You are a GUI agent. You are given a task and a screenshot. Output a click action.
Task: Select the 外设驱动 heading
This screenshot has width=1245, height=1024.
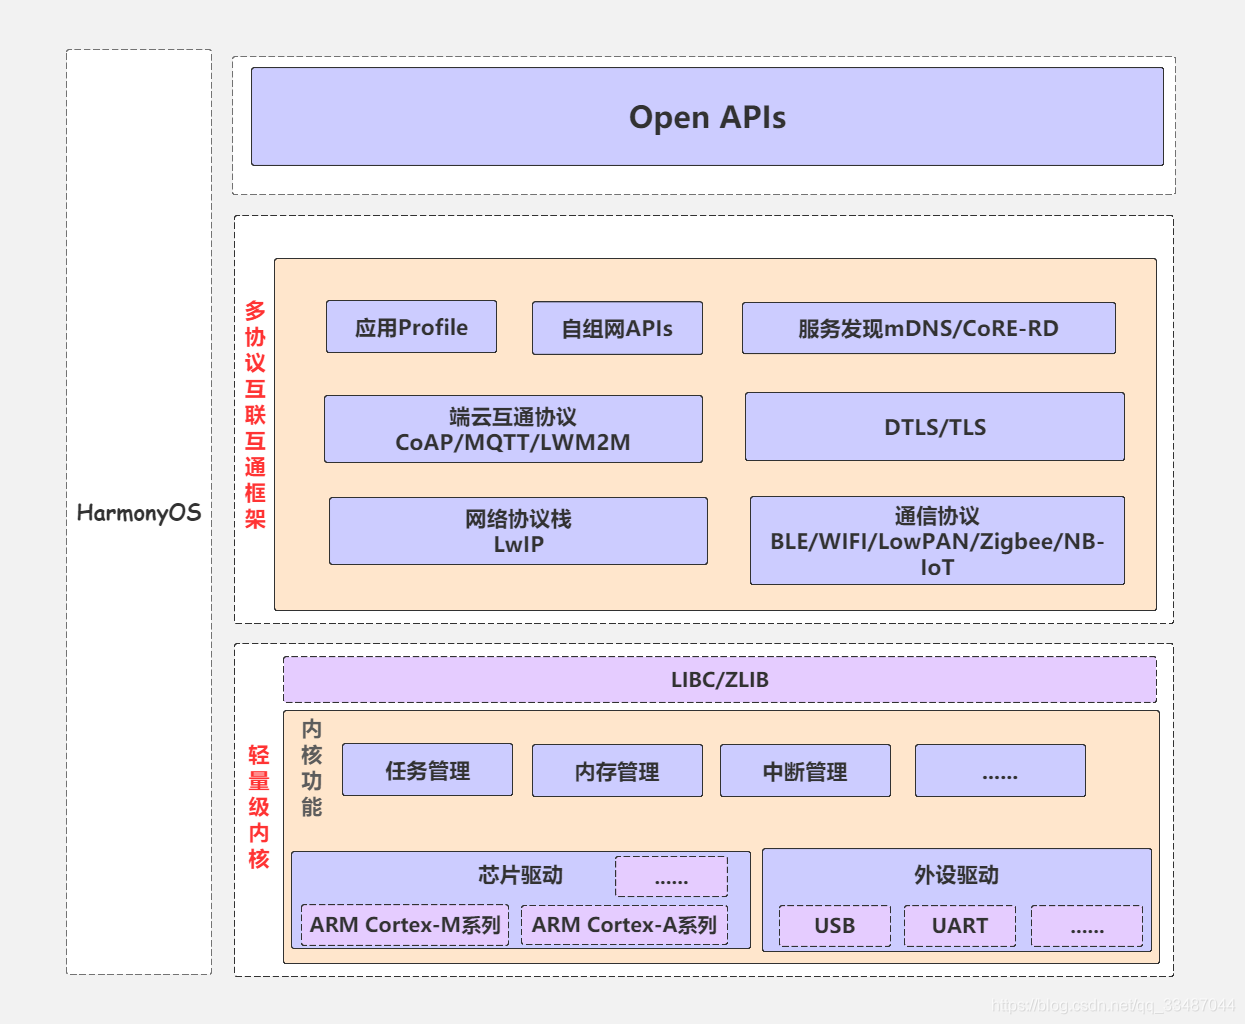[956, 875]
